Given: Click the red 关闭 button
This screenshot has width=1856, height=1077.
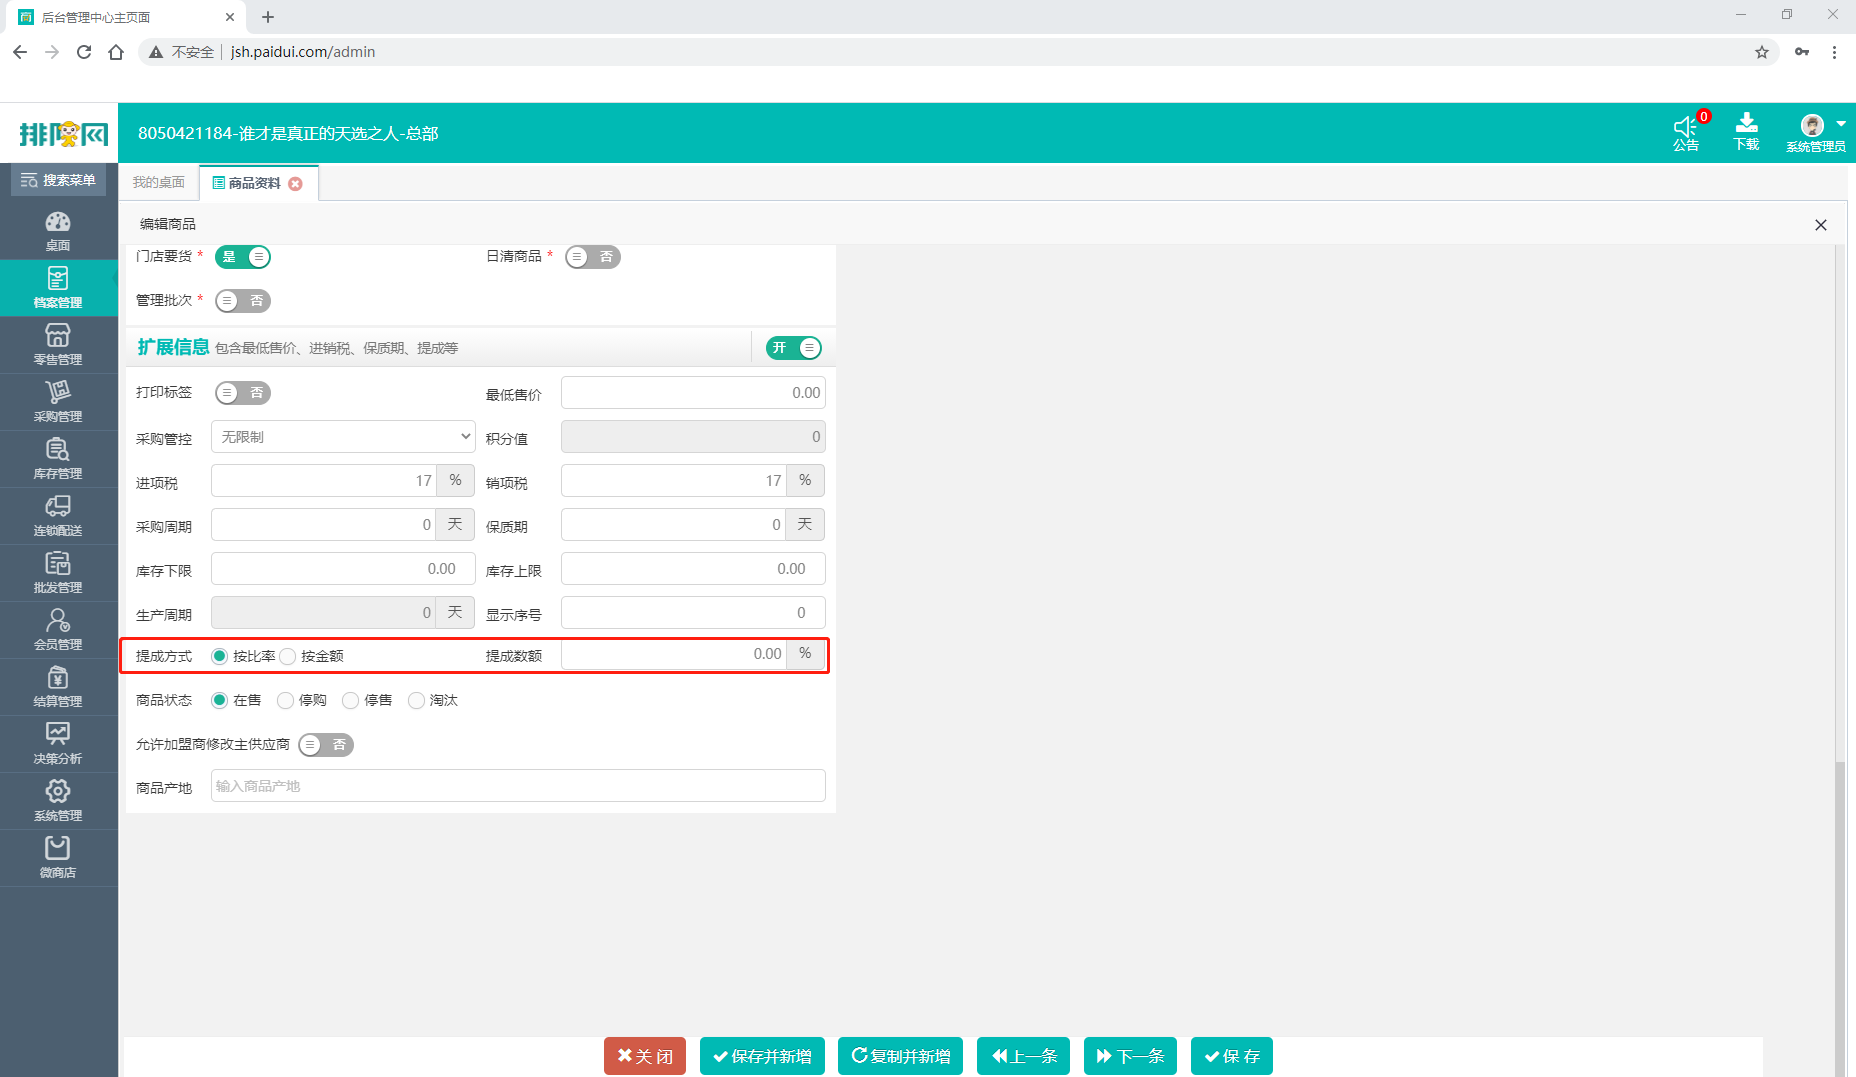Looking at the screenshot, I should point(645,1056).
